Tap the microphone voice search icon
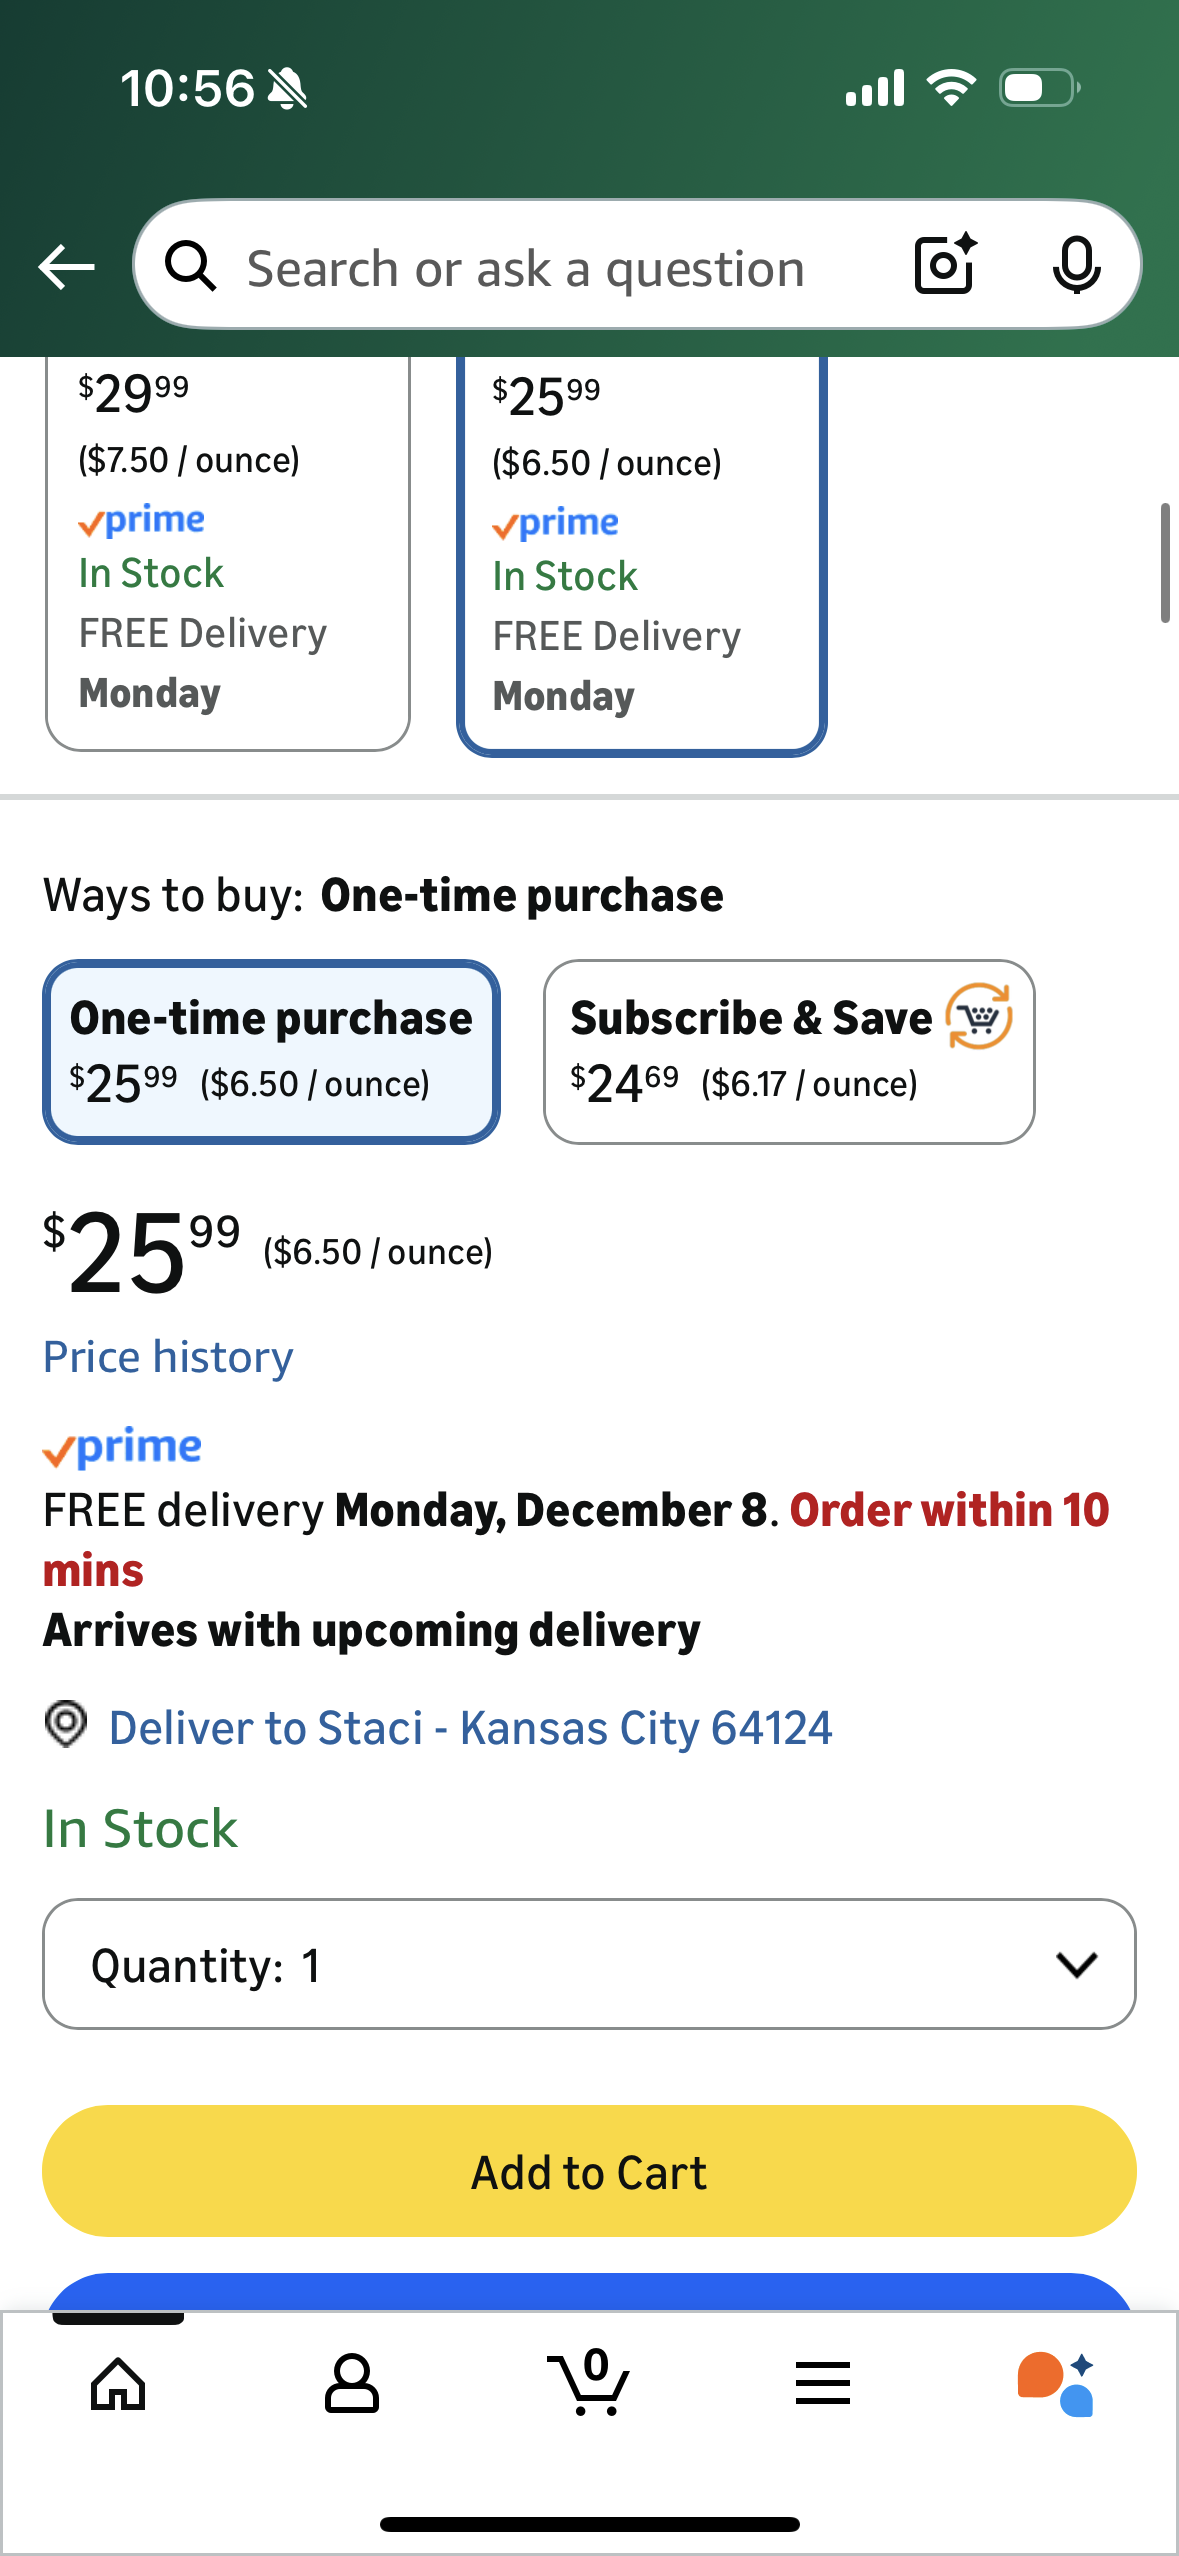 coord(1076,265)
